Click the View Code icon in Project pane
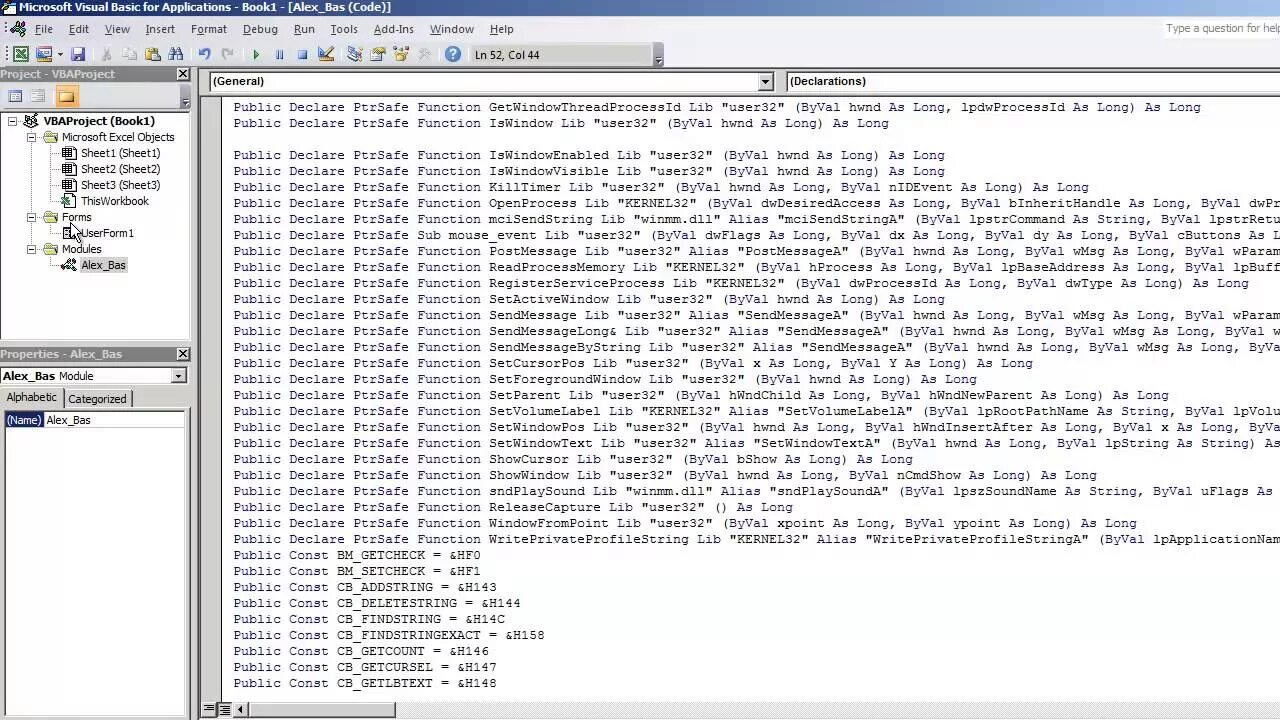 15,96
